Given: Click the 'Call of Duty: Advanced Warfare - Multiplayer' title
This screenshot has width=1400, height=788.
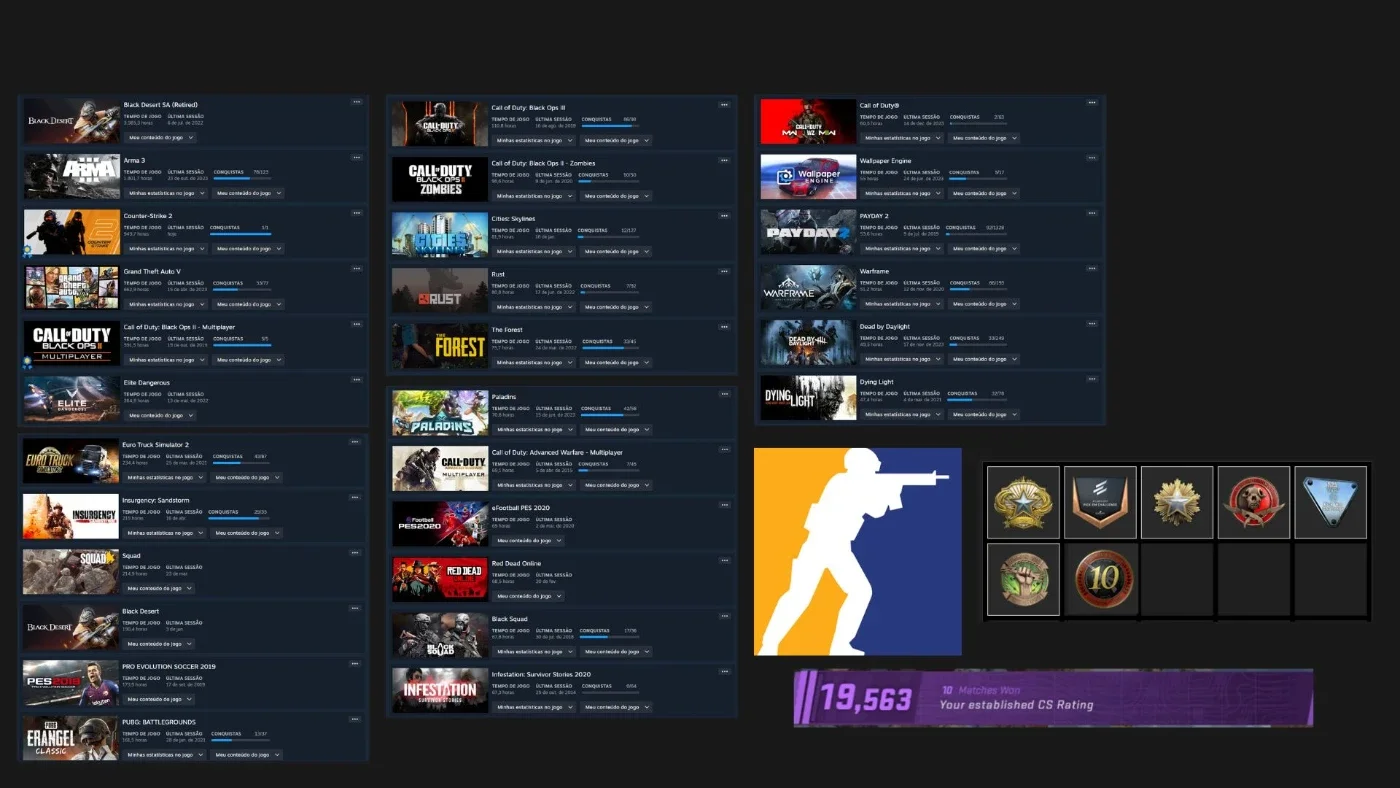Looking at the screenshot, I should tap(557, 453).
